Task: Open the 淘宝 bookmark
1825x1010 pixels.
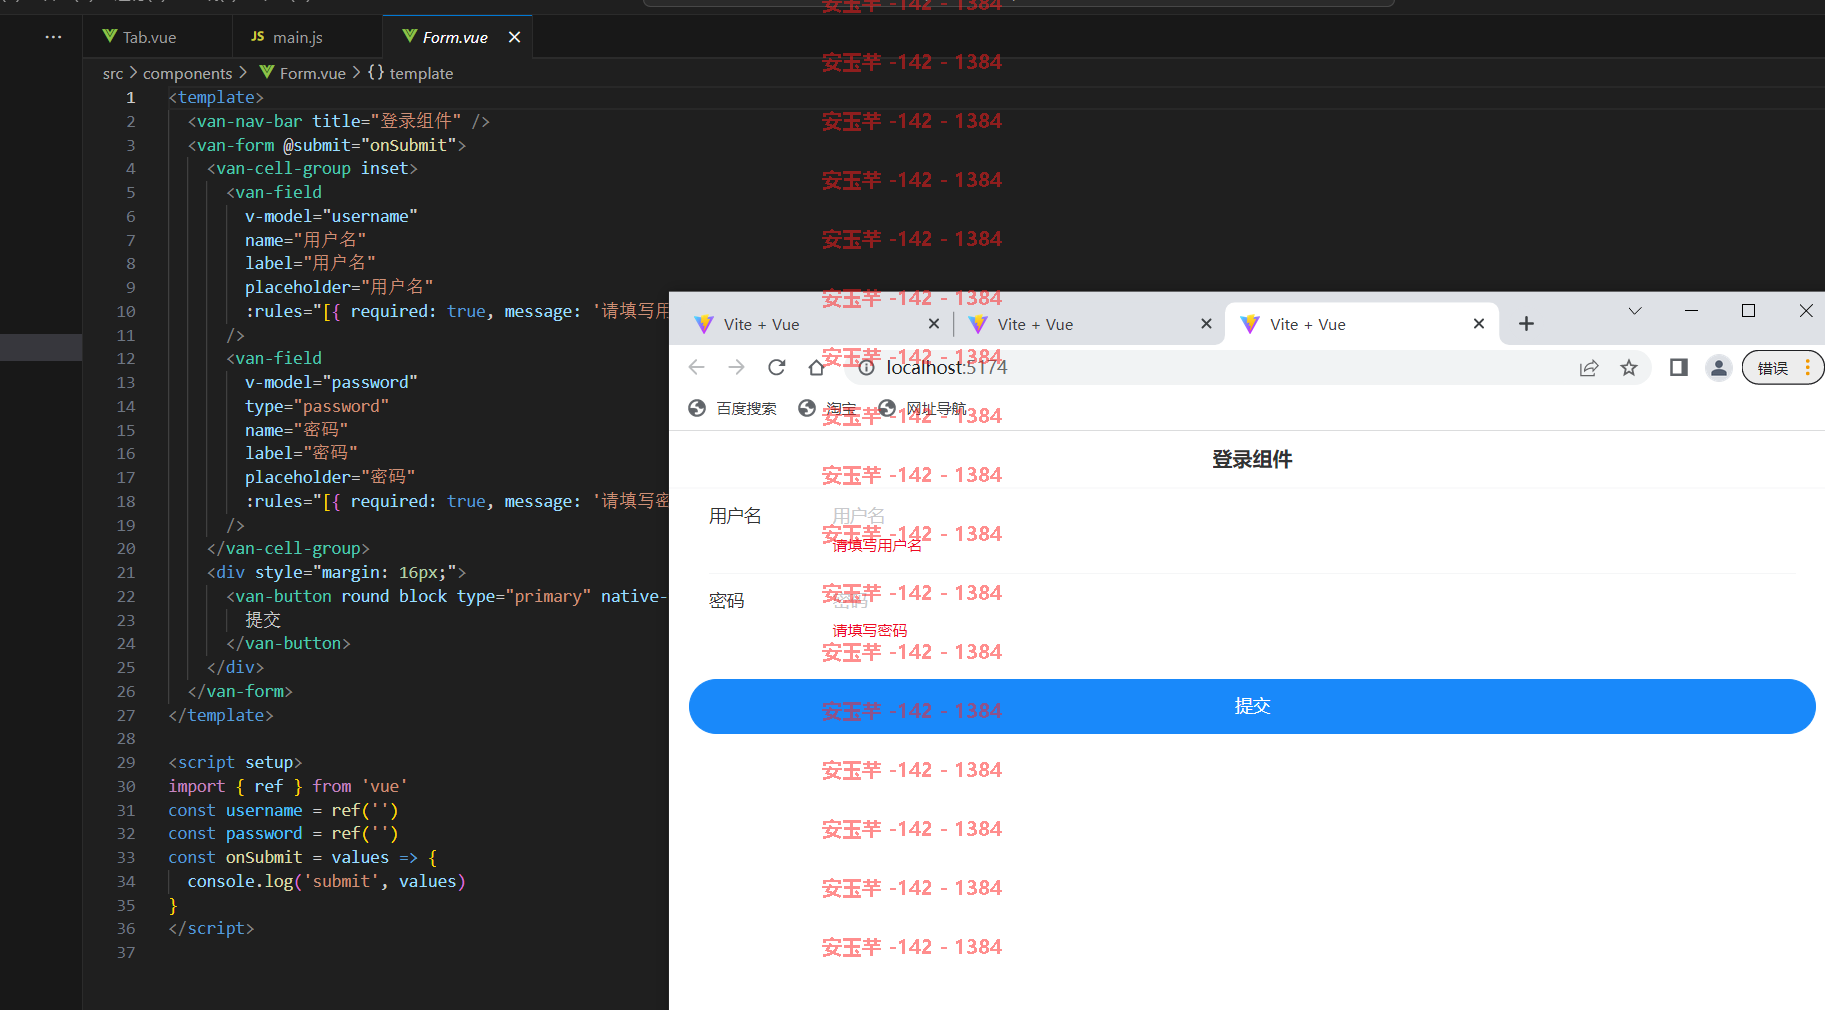Action: click(828, 408)
